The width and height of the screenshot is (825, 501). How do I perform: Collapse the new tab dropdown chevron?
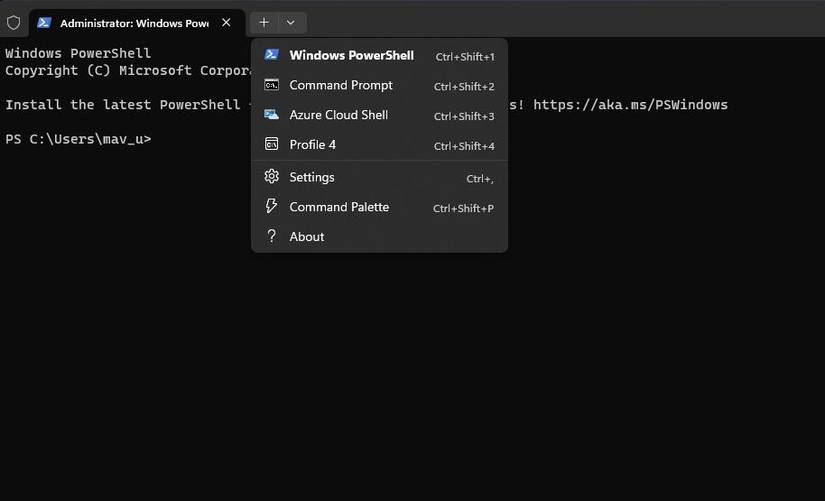[x=290, y=22]
